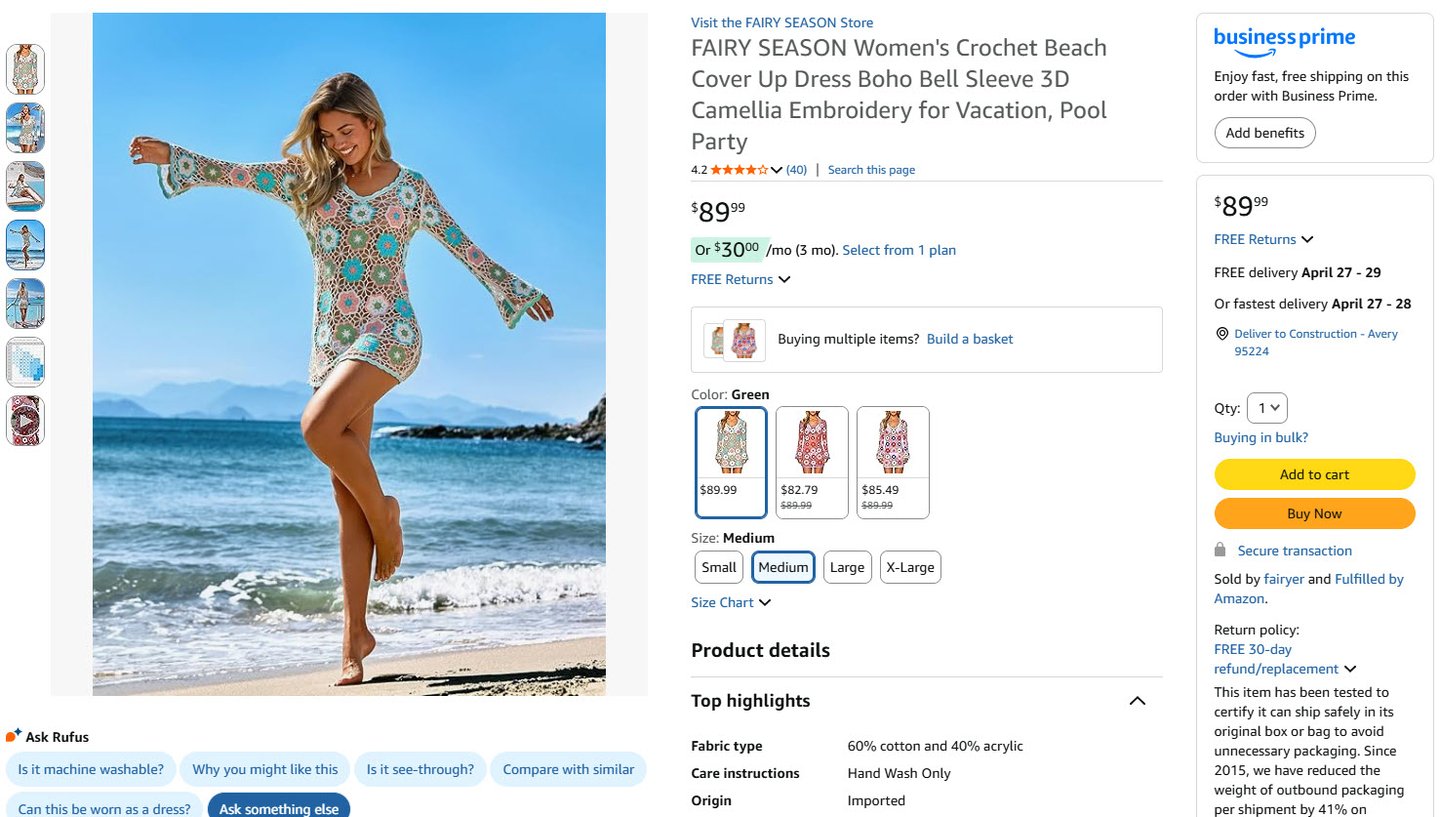
Task: Click the delivery location pin icon
Action: coord(1221,334)
